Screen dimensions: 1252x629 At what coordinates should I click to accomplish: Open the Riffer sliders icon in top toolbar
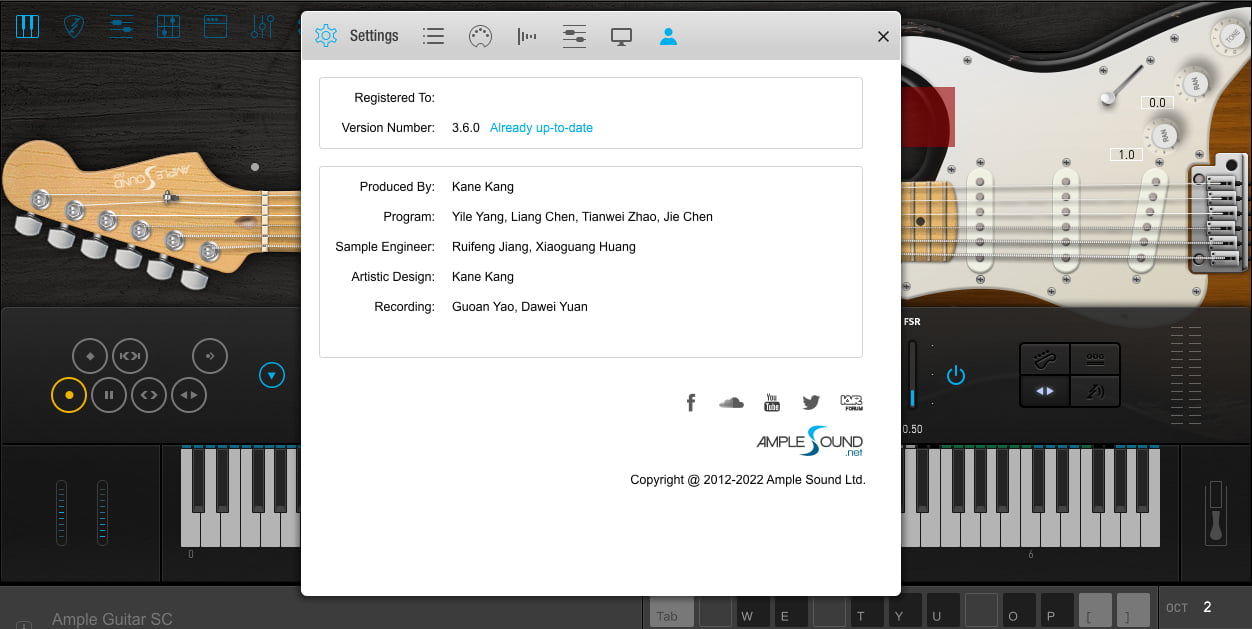pyautogui.click(x=121, y=26)
